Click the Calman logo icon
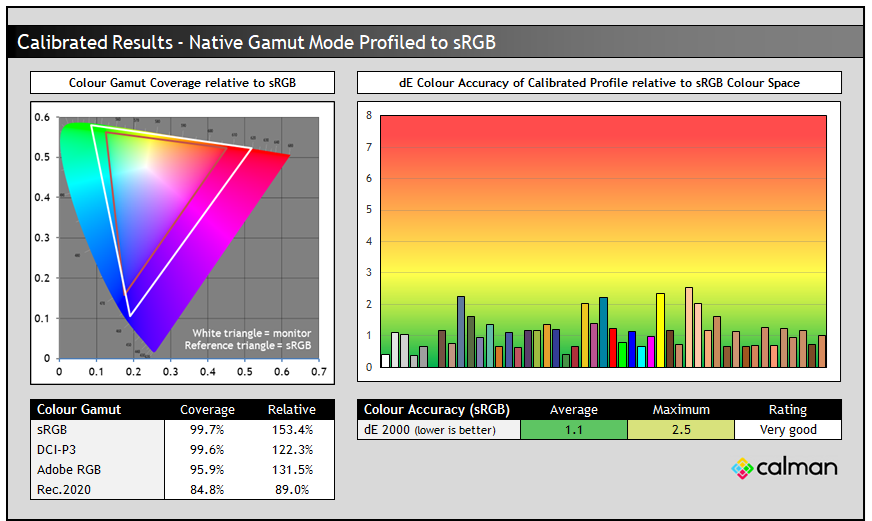 [742, 467]
